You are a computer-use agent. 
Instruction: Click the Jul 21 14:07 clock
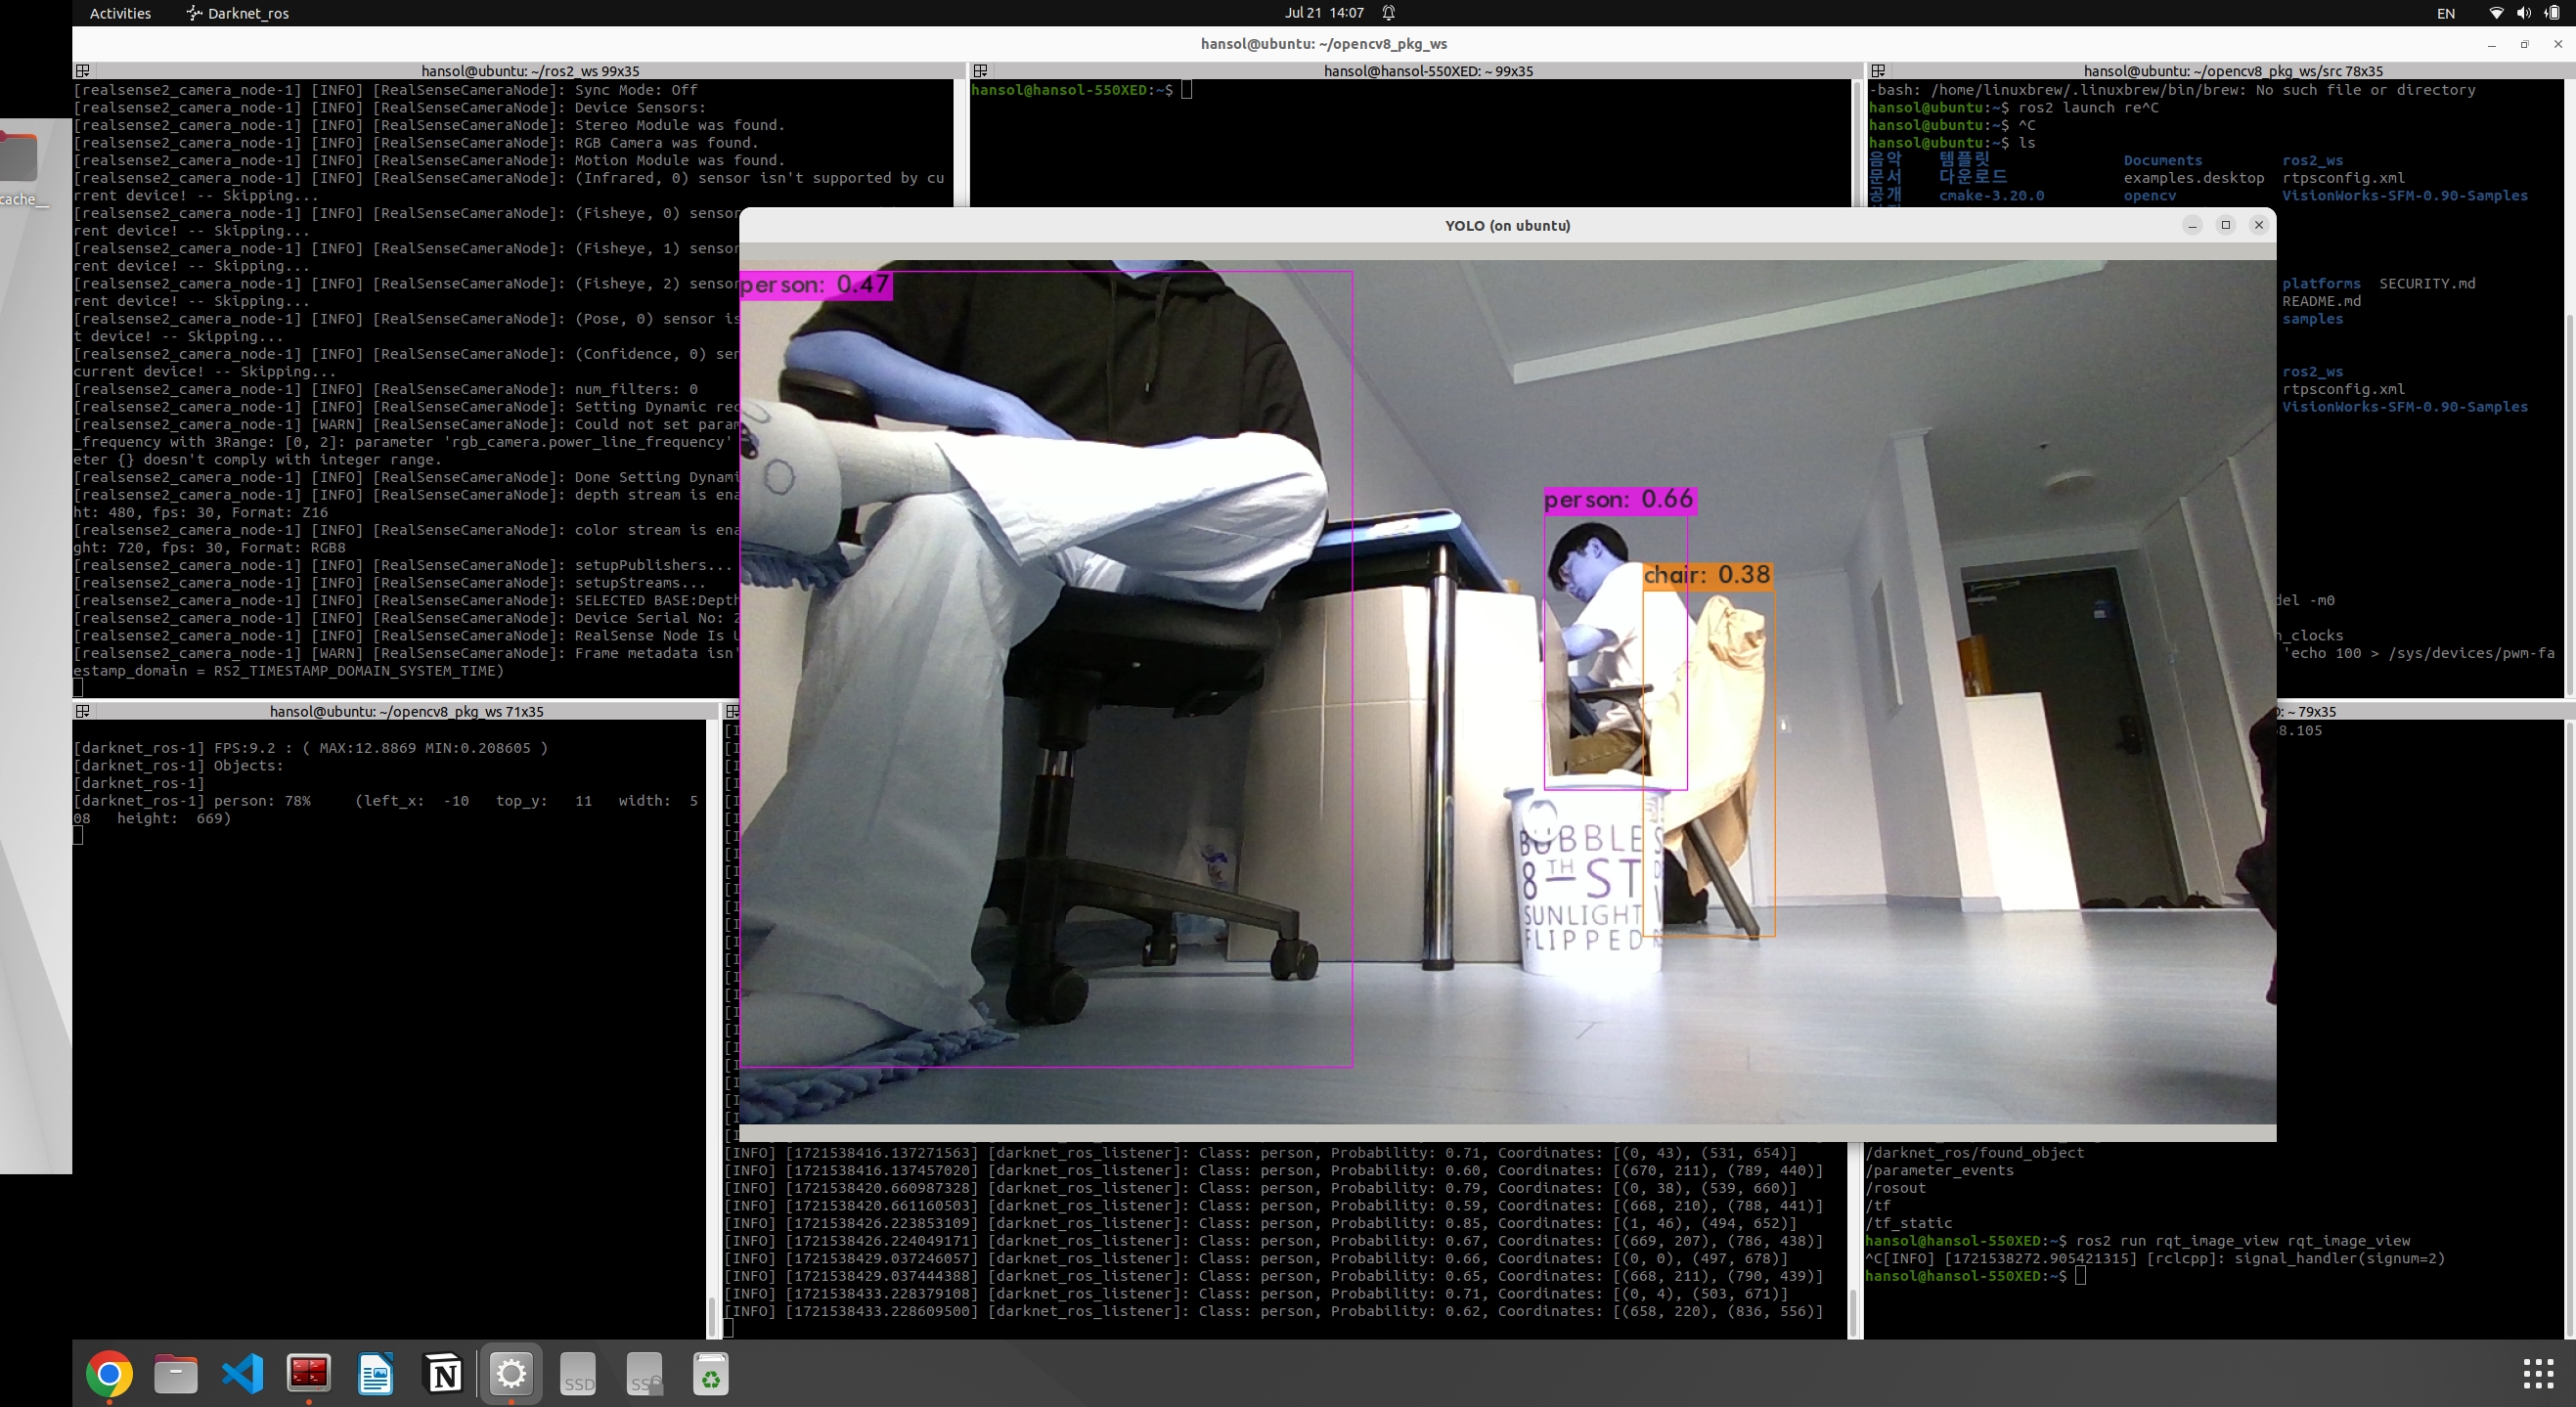tap(1324, 13)
